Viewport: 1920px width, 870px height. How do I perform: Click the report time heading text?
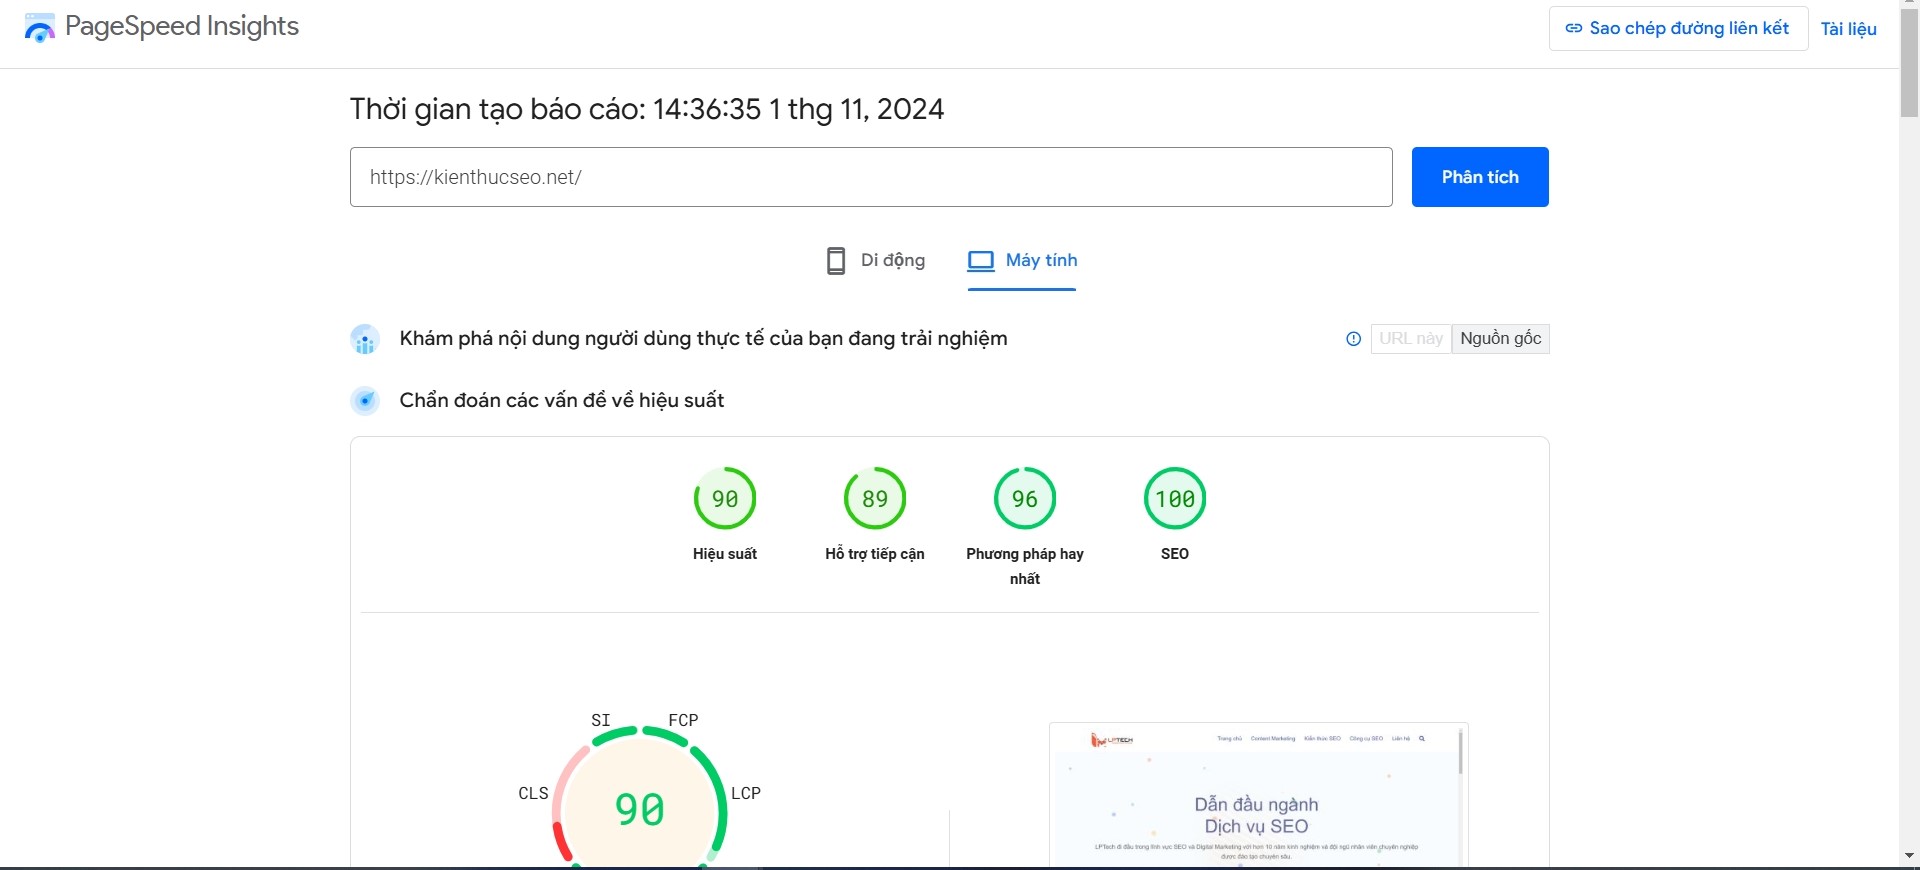tap(647, 109)
